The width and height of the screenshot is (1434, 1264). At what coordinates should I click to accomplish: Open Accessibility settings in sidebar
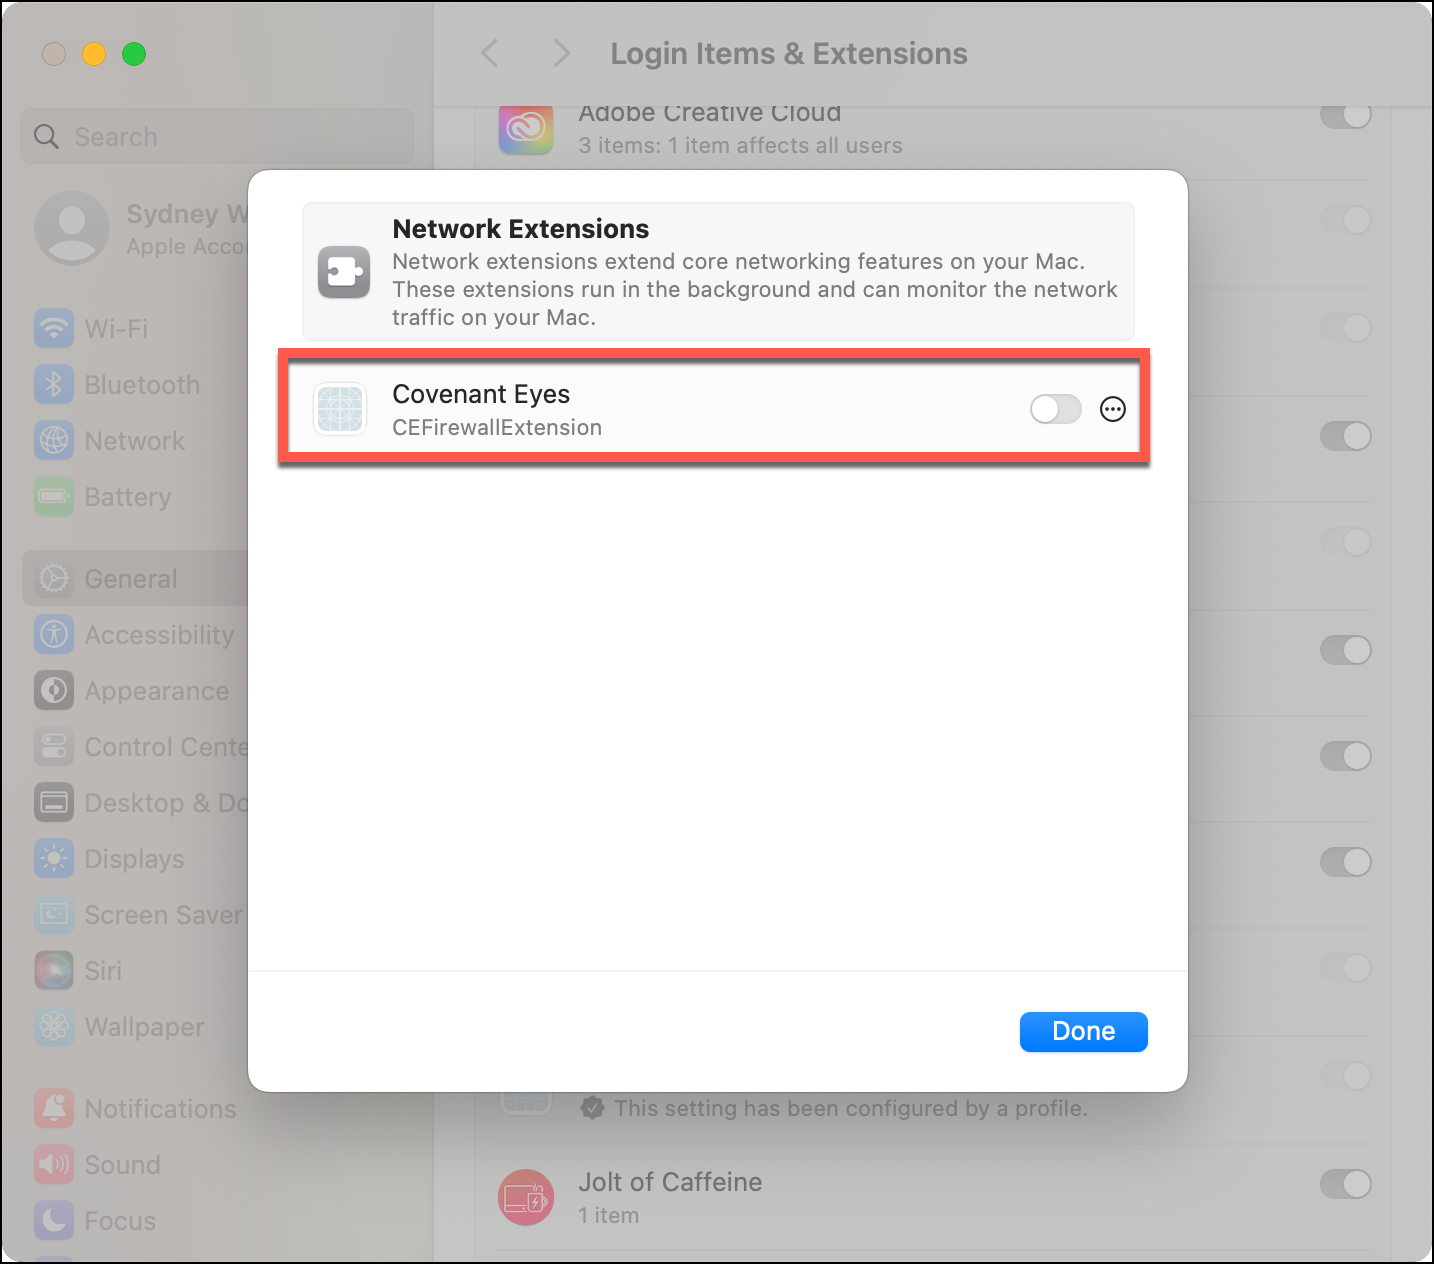pos(159,635)
